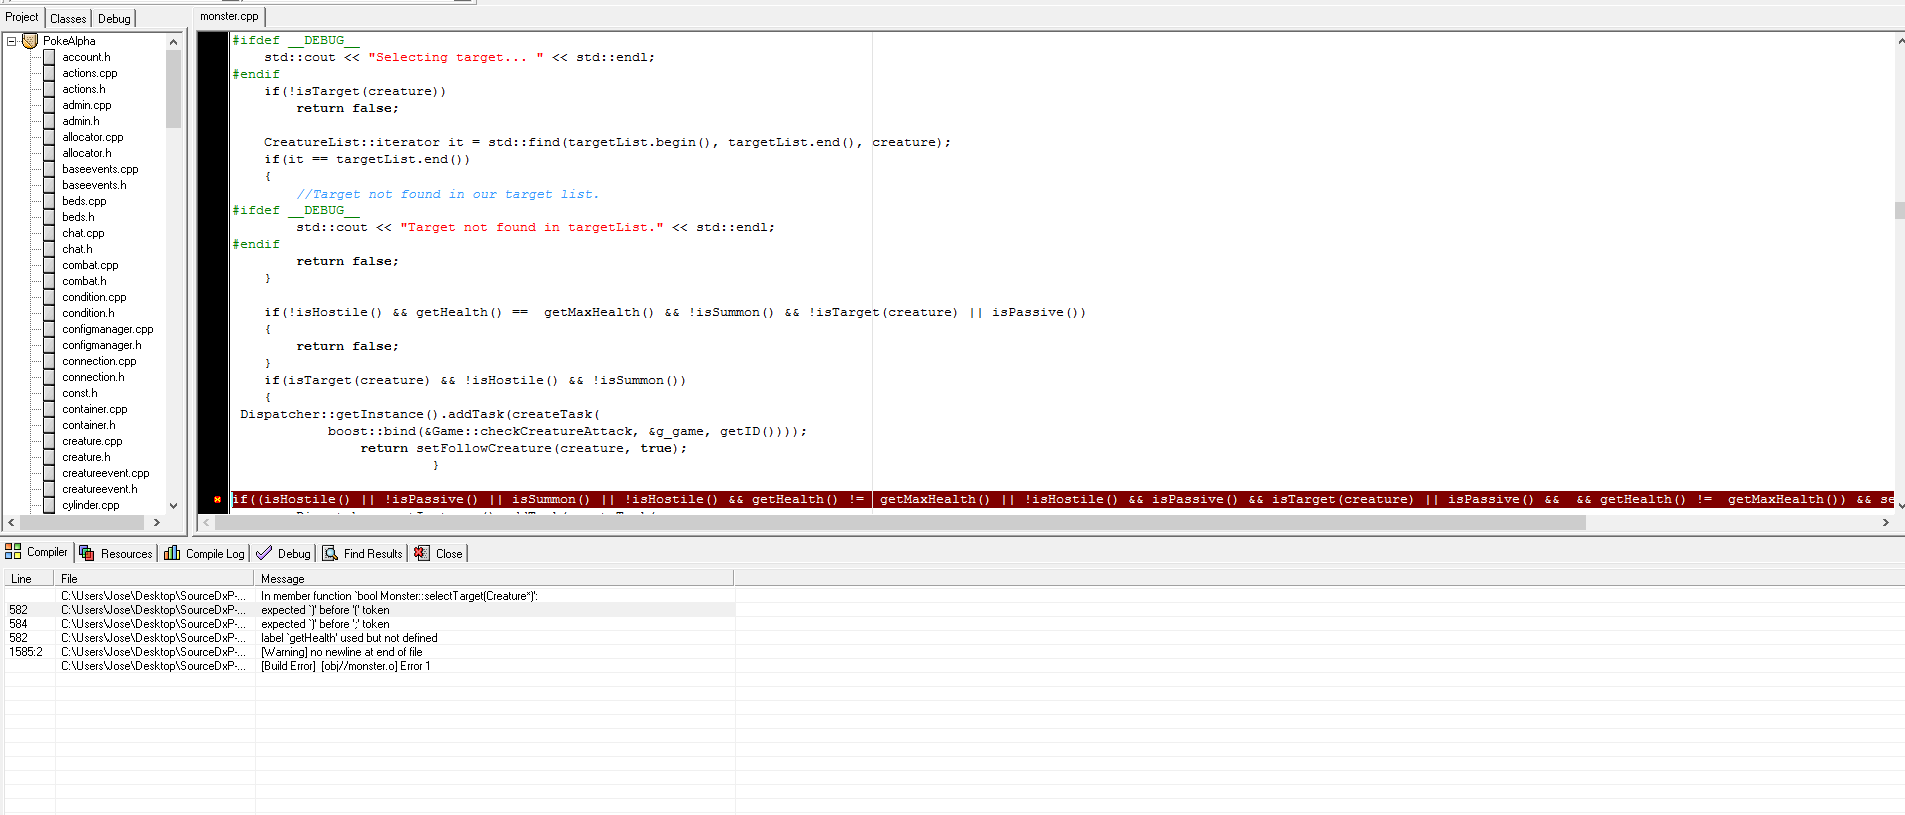Switch to the Classes tab
Screen dimensions: 1905x815
[68, 18]
